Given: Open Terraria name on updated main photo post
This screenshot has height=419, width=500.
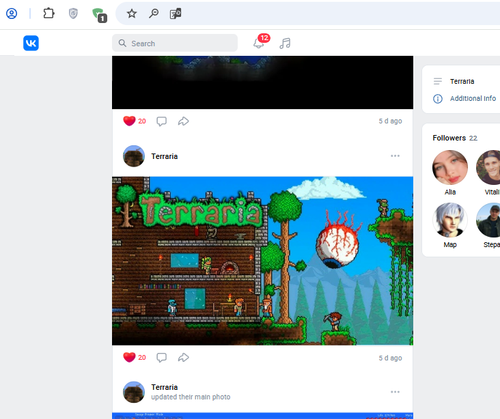Looking at the screenshot, I should [x=164, y=387].
